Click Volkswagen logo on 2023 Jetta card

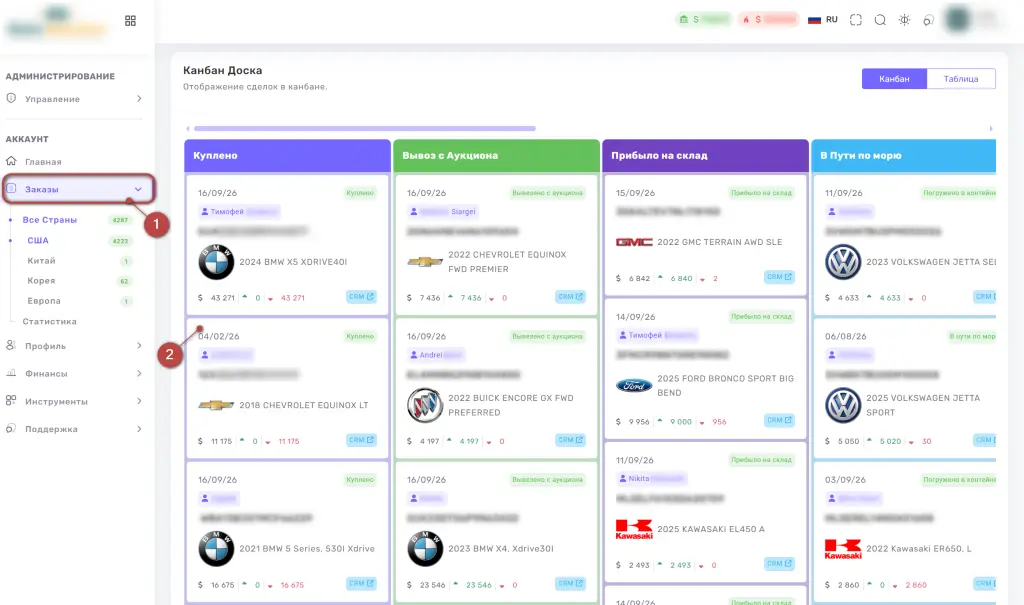tap(843, 262)
